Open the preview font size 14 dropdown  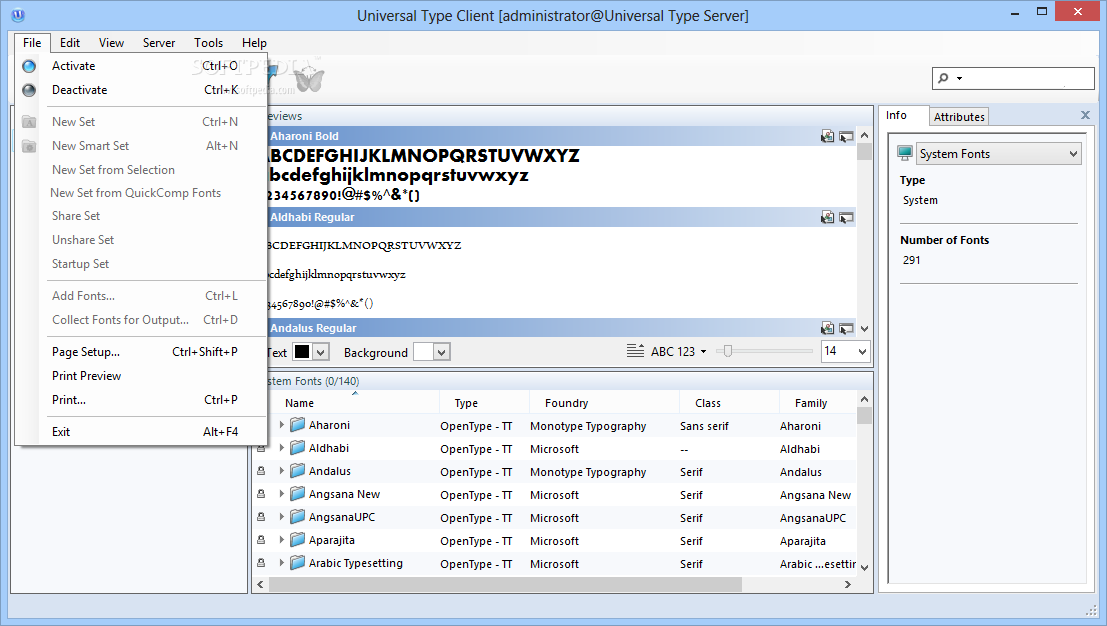coord(861,351)
